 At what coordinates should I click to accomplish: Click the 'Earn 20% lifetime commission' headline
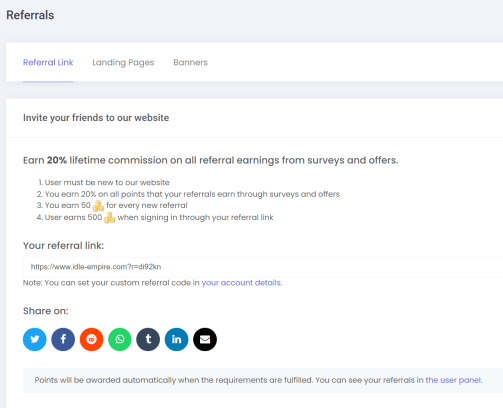(x=211, y=160)
